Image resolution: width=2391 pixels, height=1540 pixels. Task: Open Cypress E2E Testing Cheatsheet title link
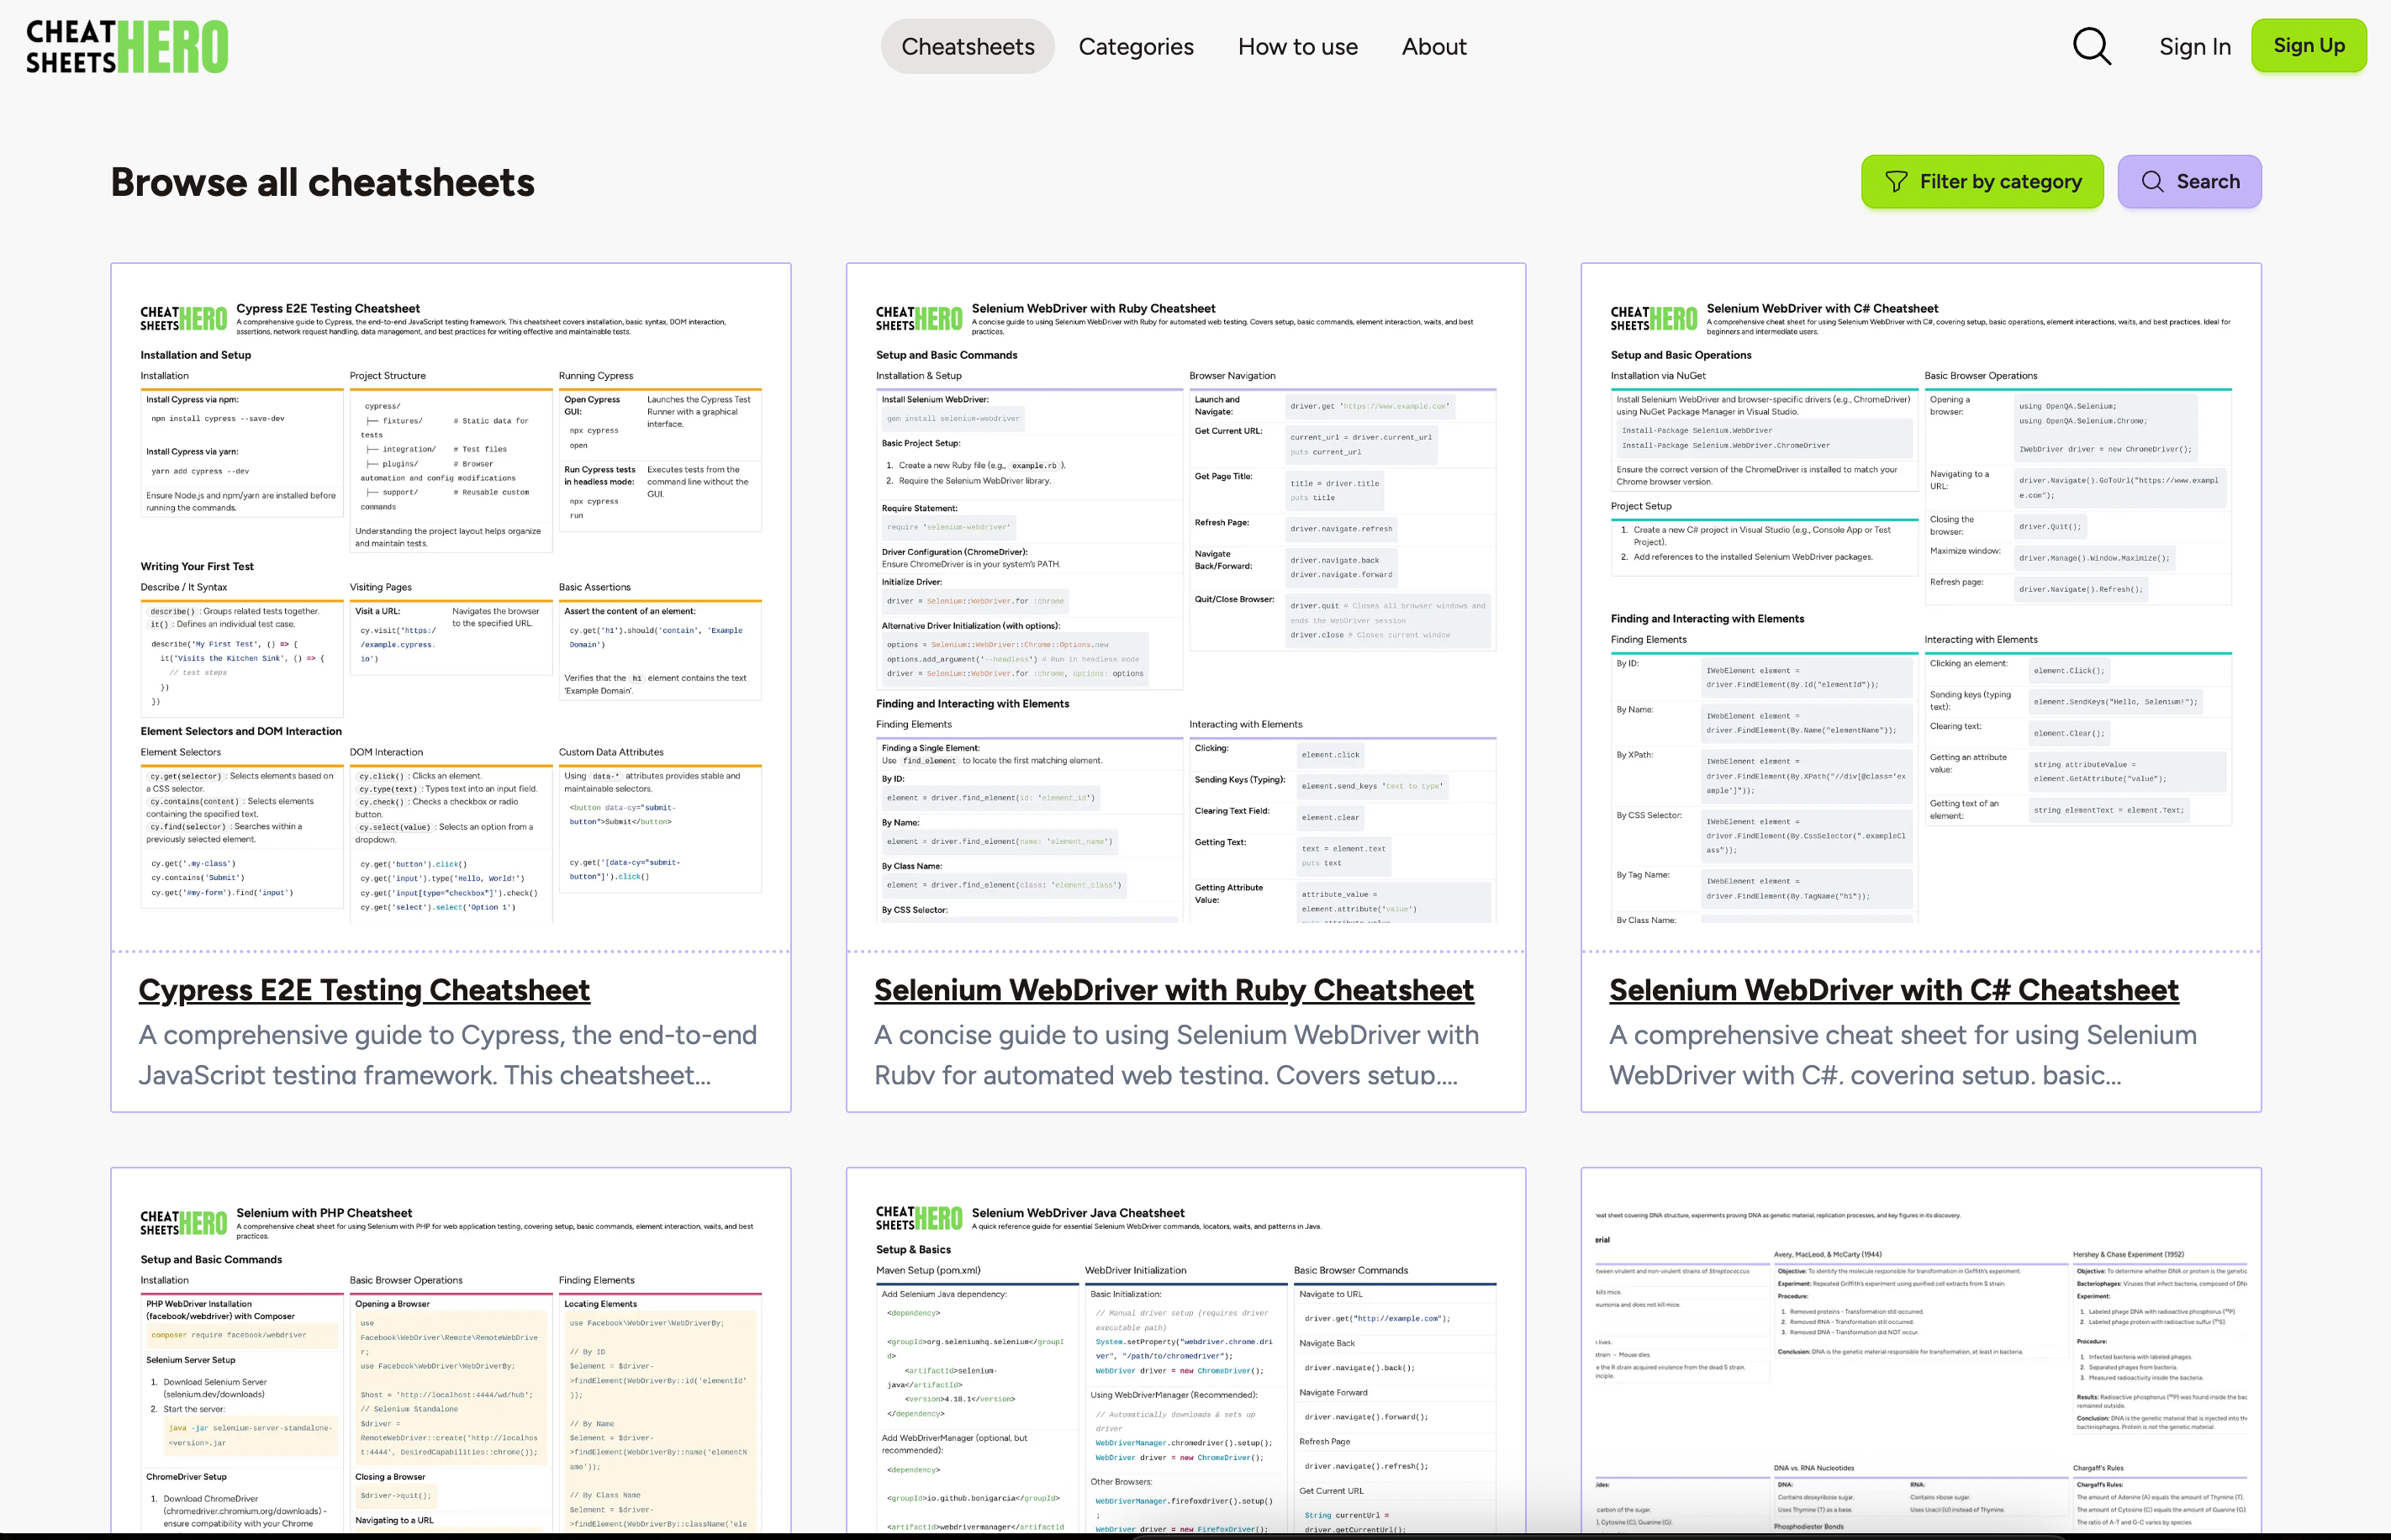coord(364,989)
